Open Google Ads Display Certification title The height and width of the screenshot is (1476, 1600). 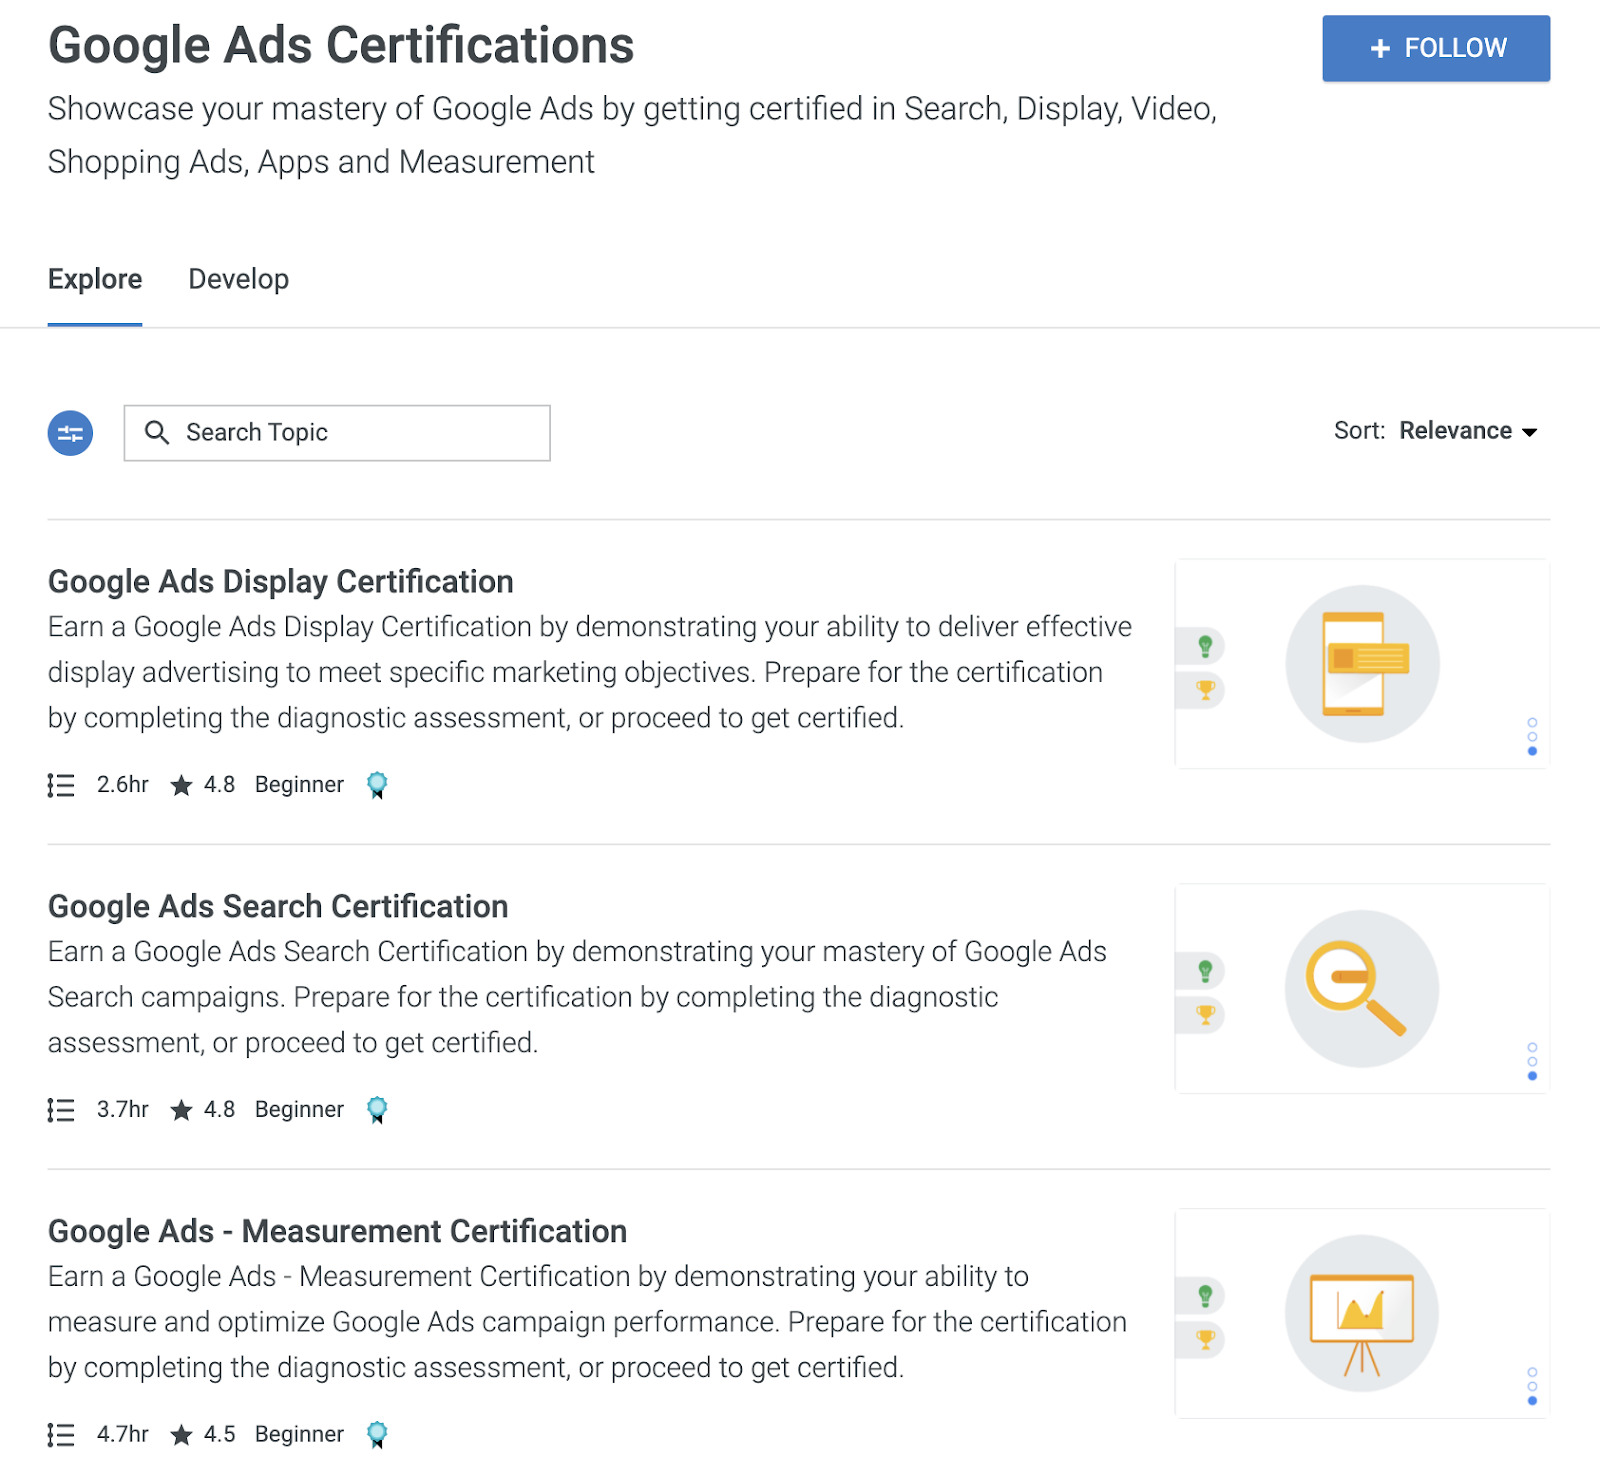coord(280,581)
